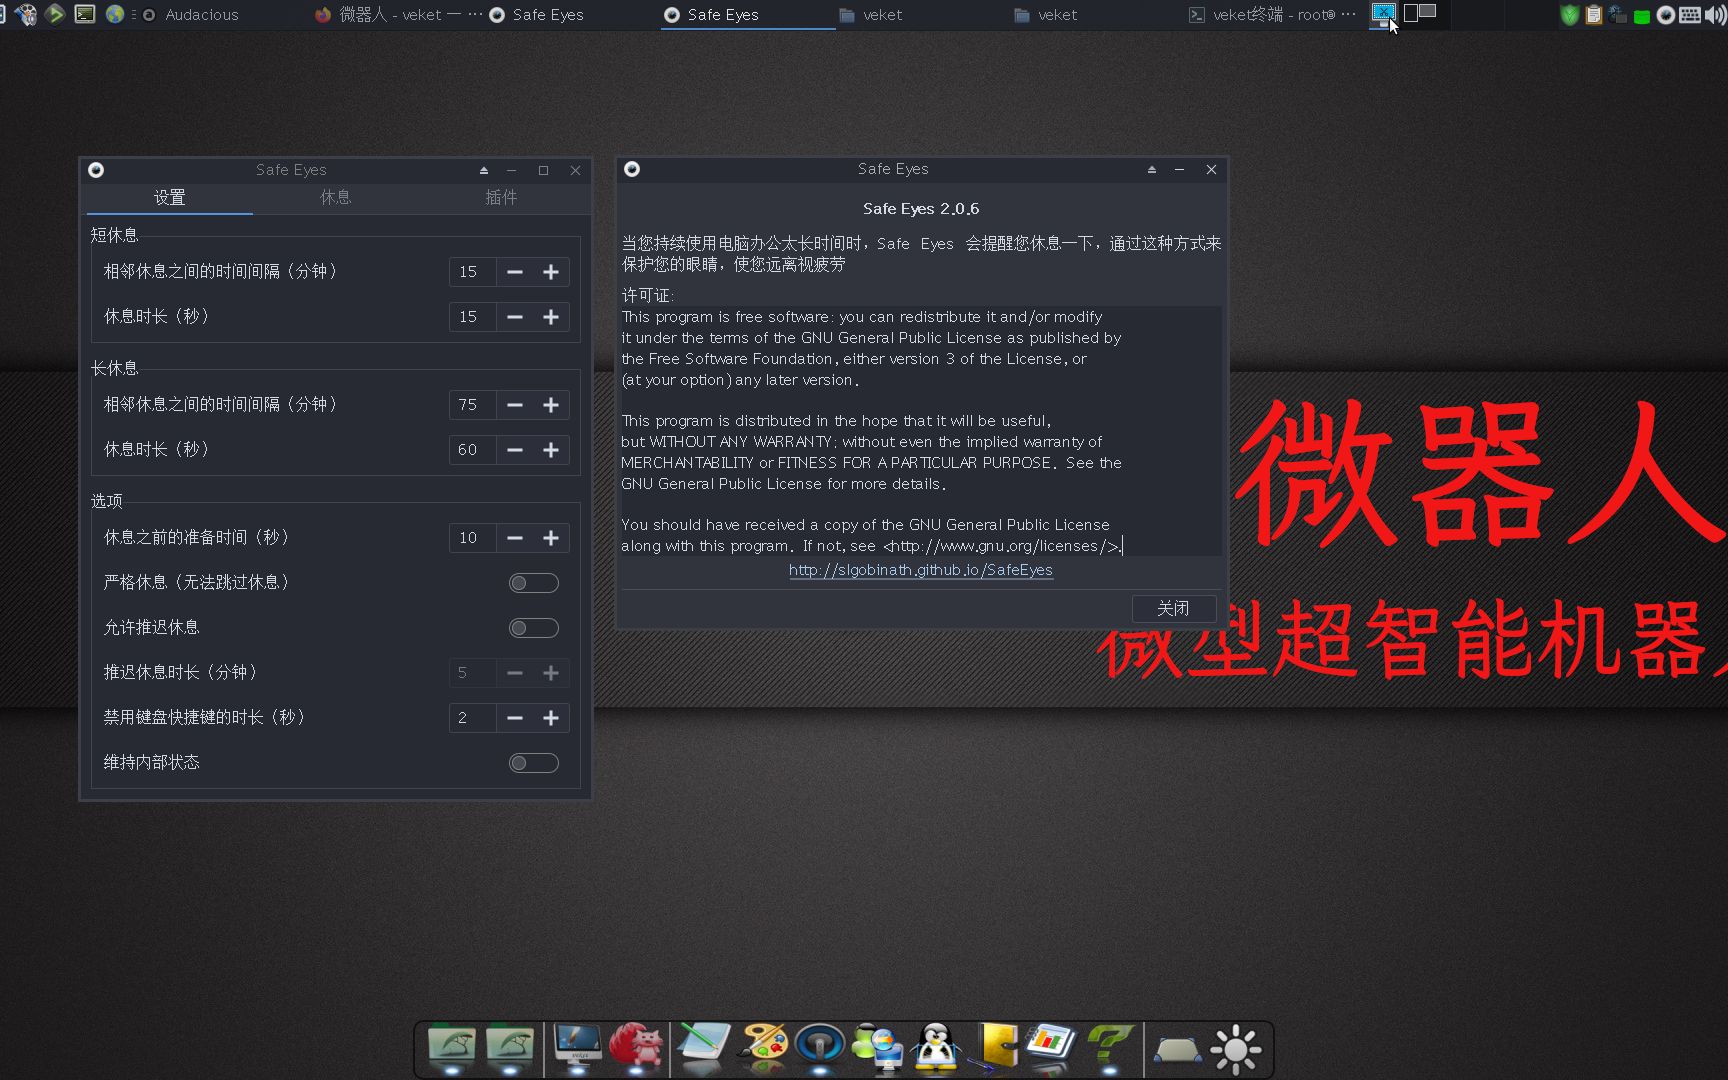Click Safe Eyes icon in About title bar

pos(632,169)
